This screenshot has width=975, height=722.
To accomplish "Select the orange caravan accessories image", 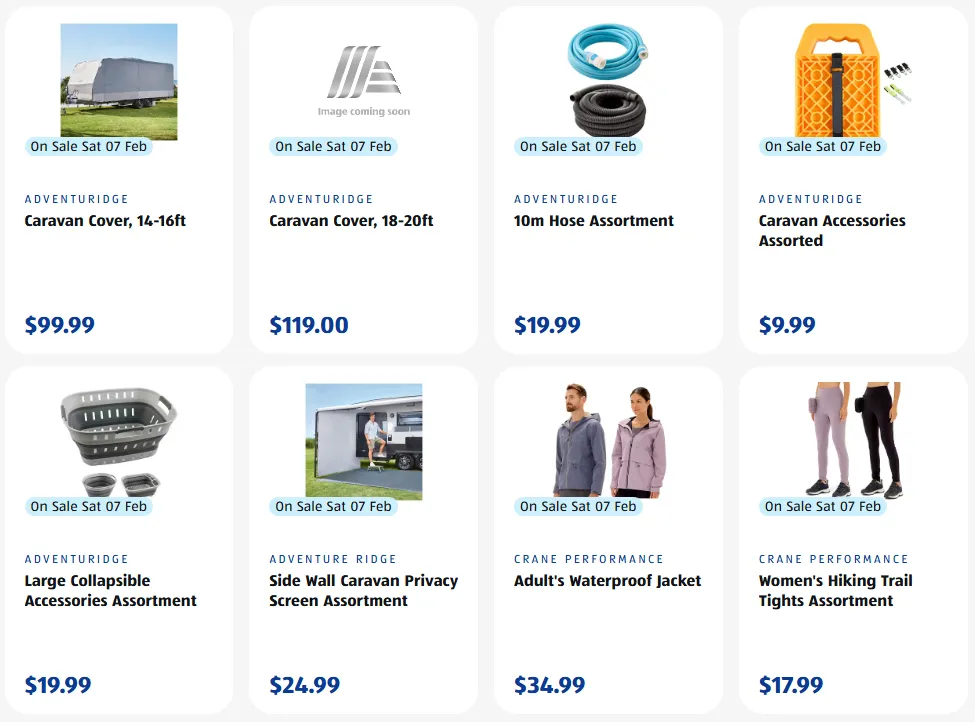I will 852,80.
